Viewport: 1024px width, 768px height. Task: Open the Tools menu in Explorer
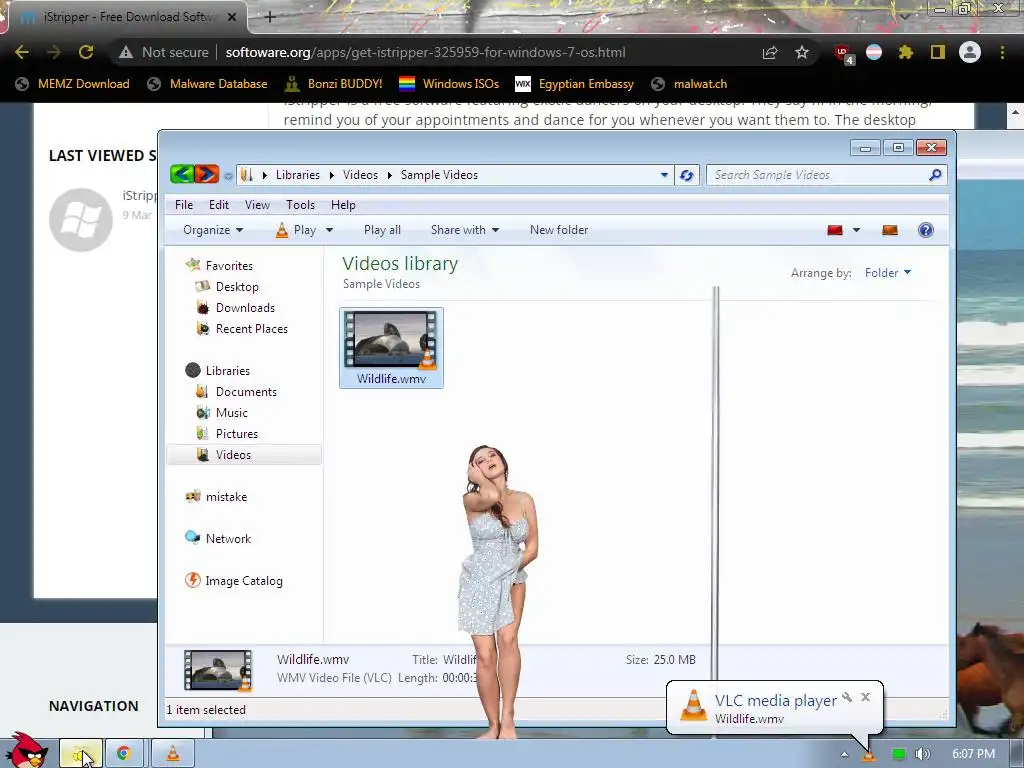300,204
